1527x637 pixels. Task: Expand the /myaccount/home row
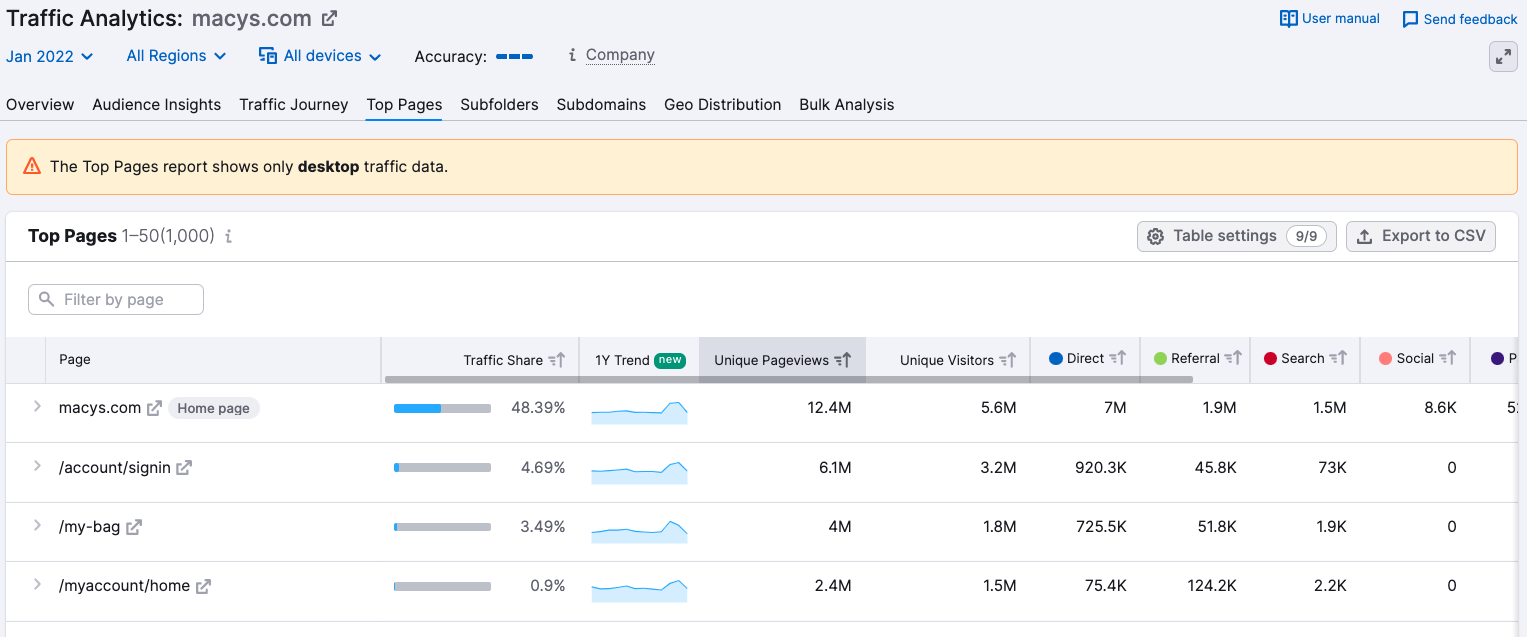click(37, 585)
